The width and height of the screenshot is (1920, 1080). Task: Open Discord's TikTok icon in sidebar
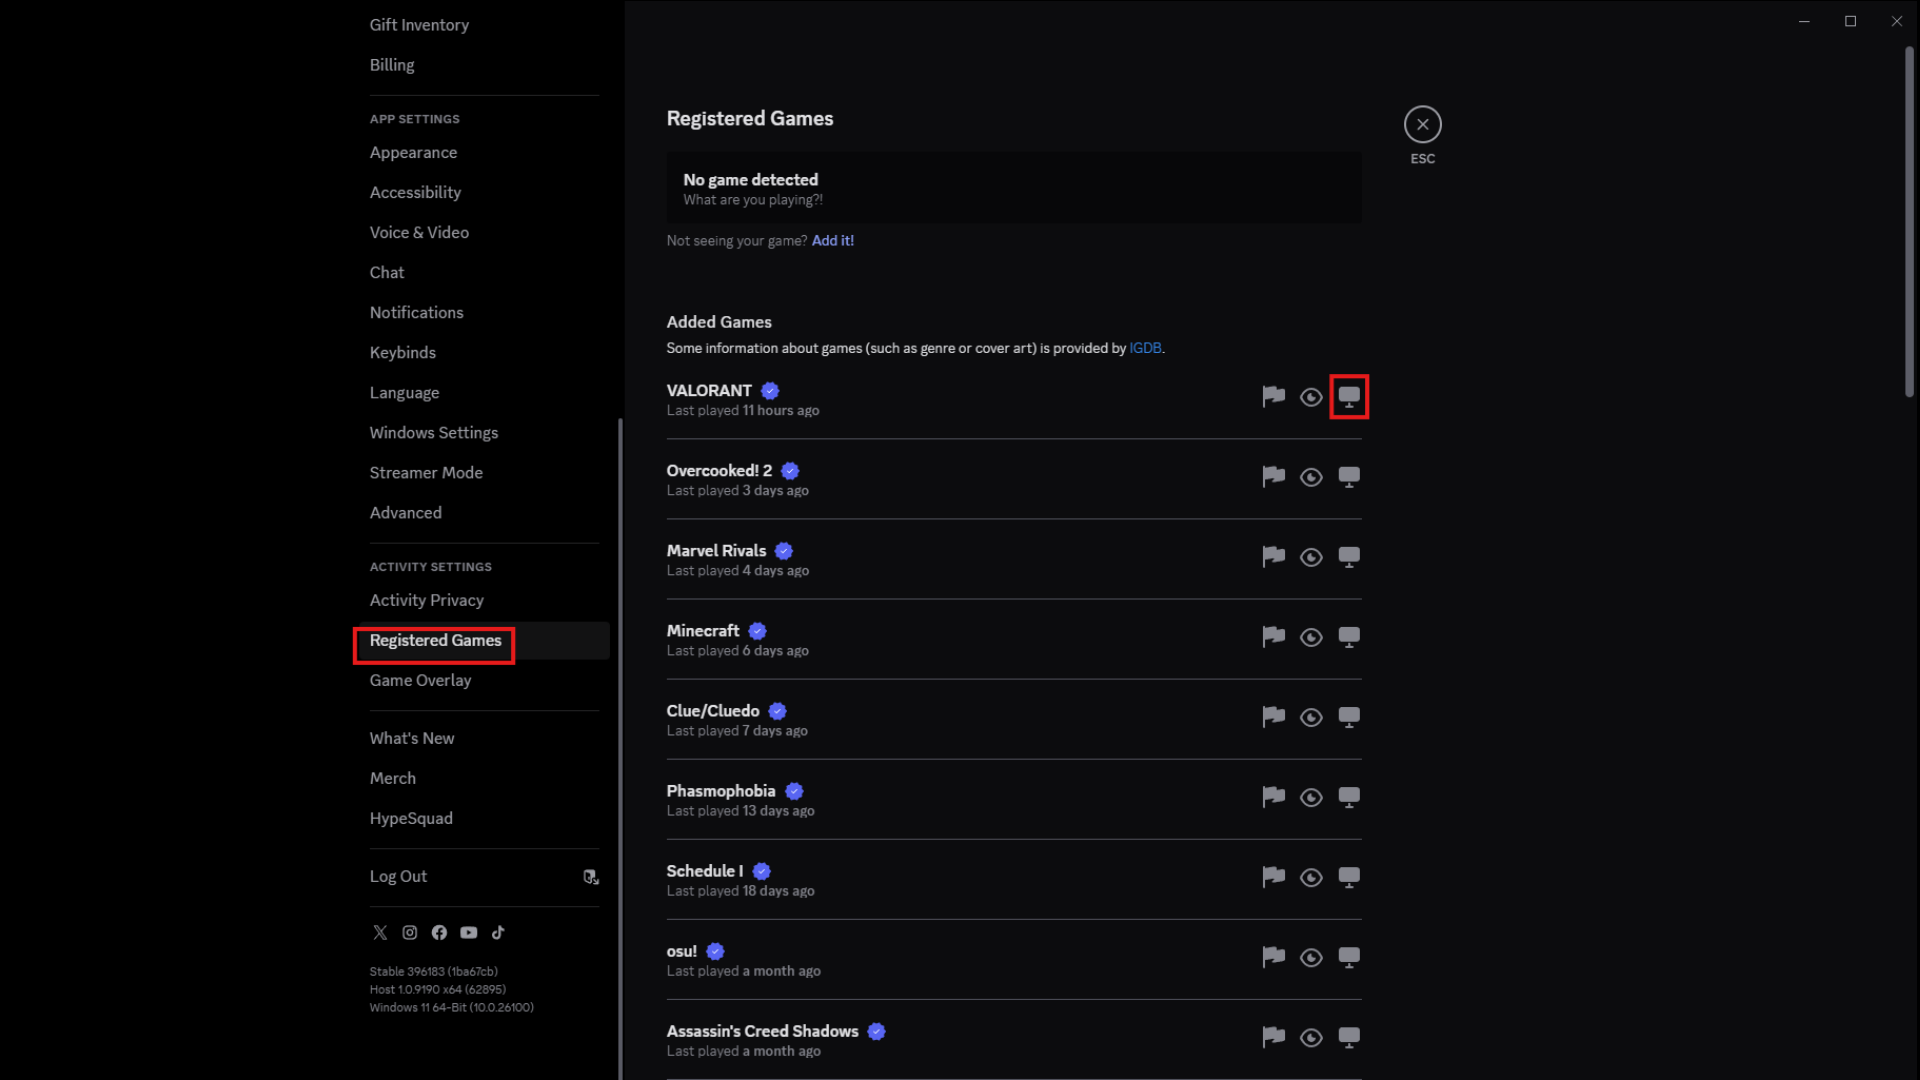[x=498, y=932]
